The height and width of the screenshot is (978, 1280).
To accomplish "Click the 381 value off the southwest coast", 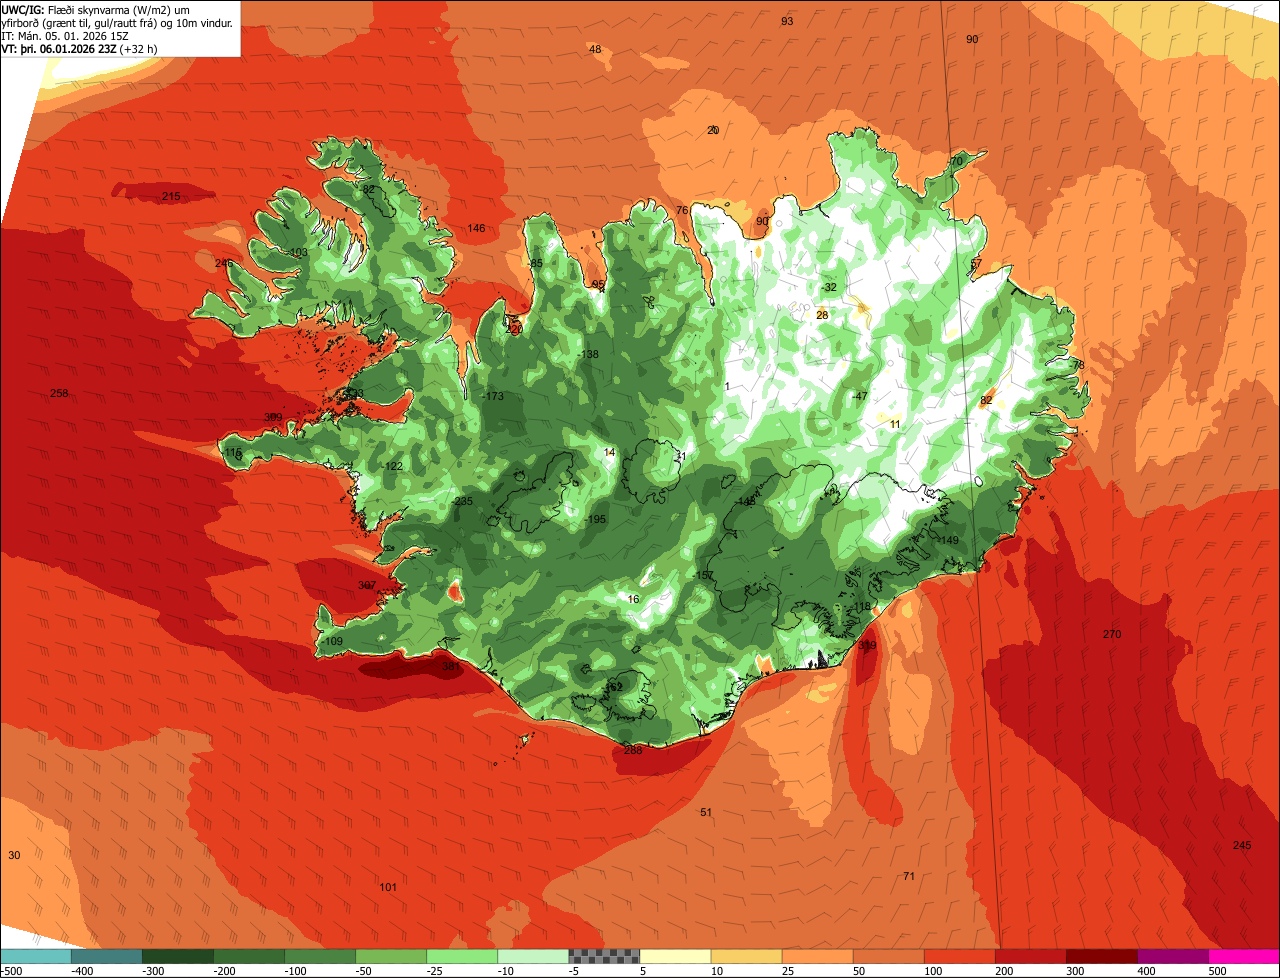I will [x=451, y=666].
